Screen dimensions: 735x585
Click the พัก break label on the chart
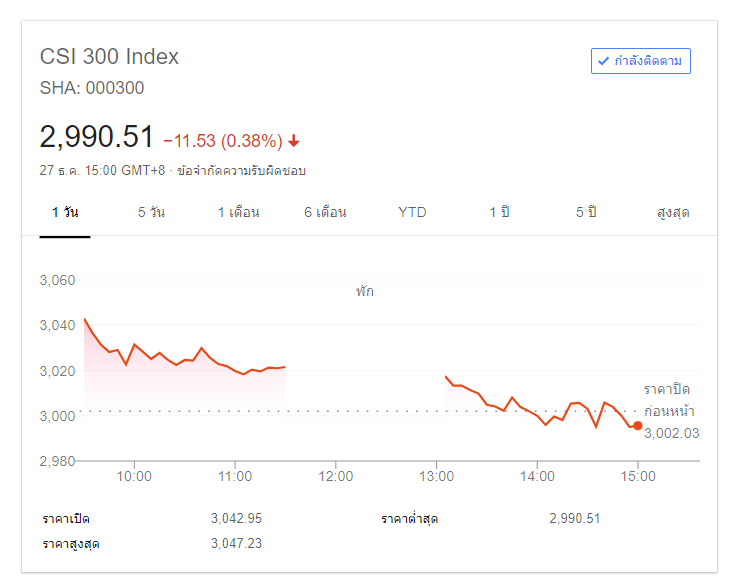pos(364,292)
